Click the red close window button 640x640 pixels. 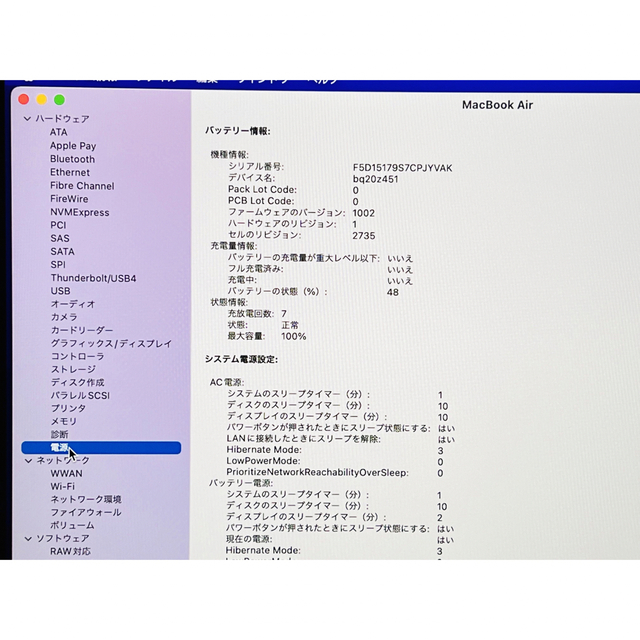(x=24, y=99)
